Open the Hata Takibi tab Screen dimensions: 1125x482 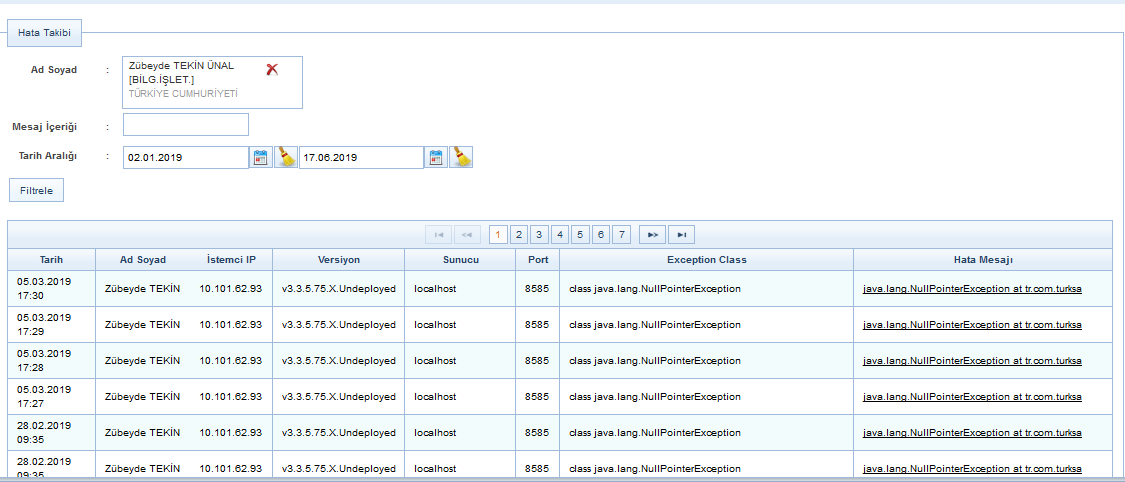point(45,33)
